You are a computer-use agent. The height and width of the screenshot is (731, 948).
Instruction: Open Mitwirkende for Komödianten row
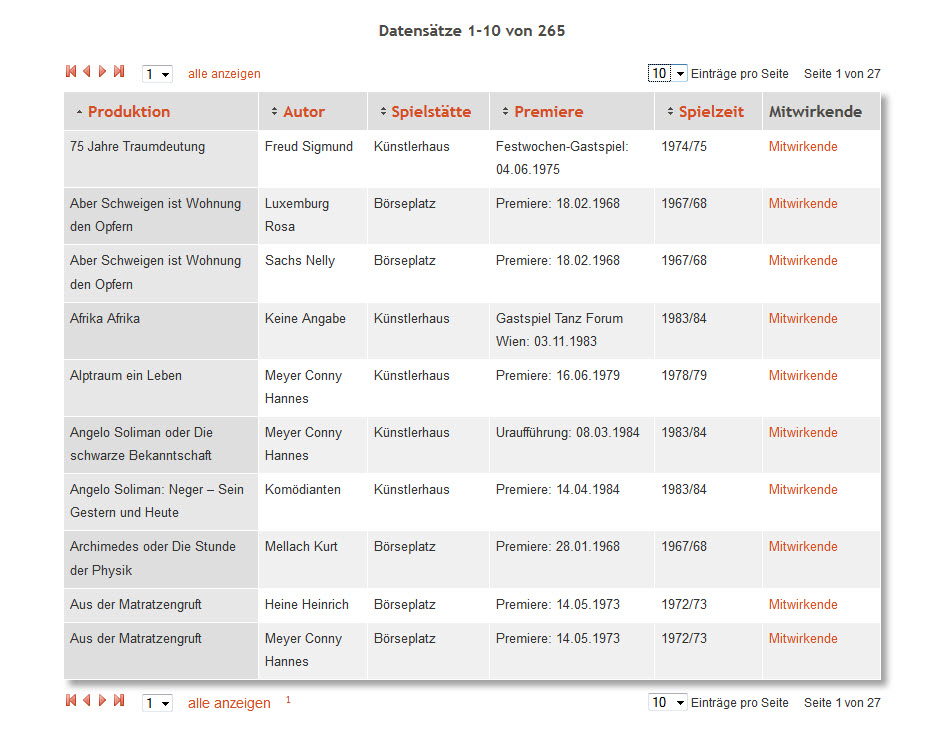(x=803, y=490)
